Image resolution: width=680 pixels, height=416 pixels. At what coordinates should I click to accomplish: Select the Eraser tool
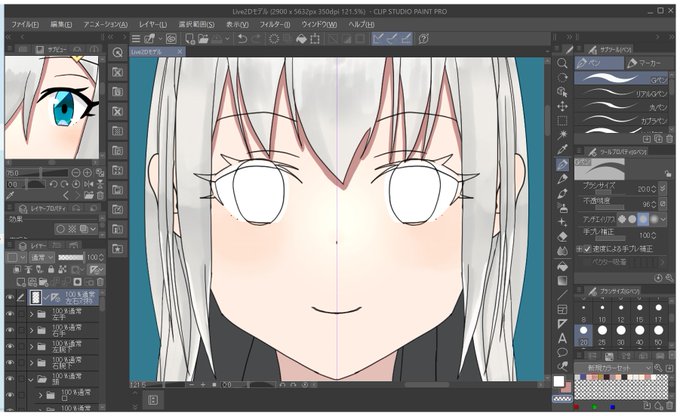(562, 237)
